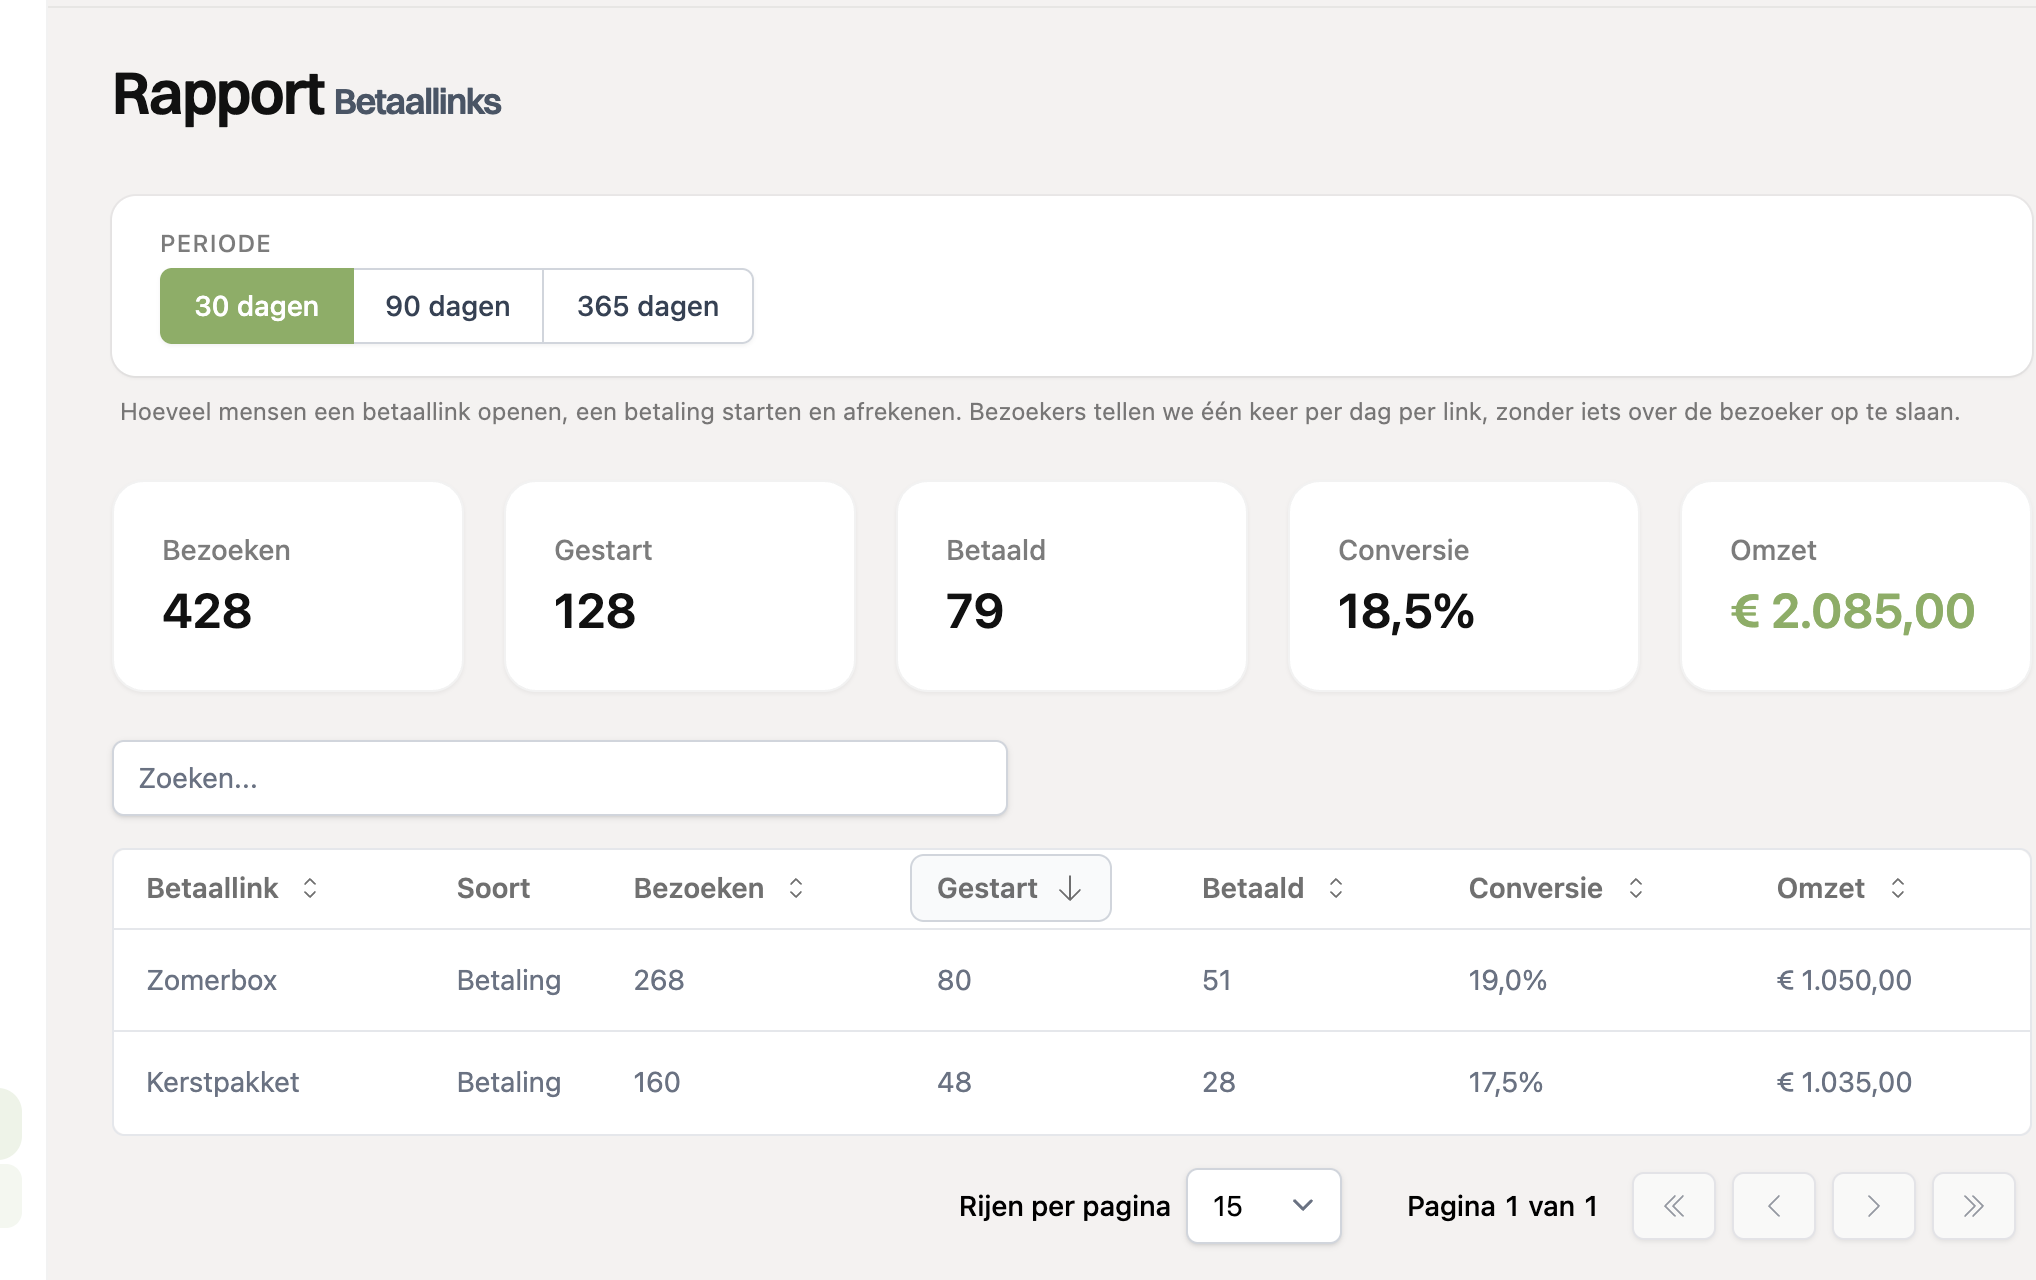Click the Rapport Betaallinks page heading
This screenshot has width=2036, height=1280.
(x=307, y=97)
